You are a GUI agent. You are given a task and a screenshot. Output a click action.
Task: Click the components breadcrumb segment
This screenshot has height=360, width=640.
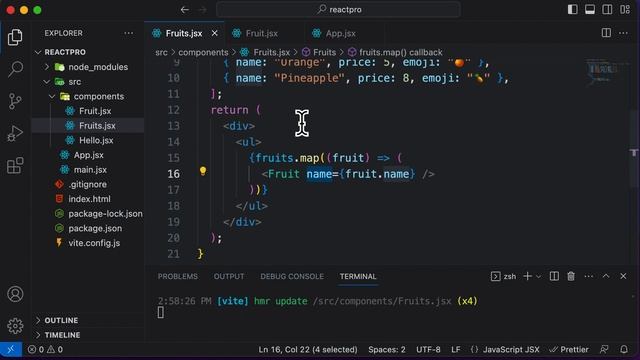tap(203, 52)
